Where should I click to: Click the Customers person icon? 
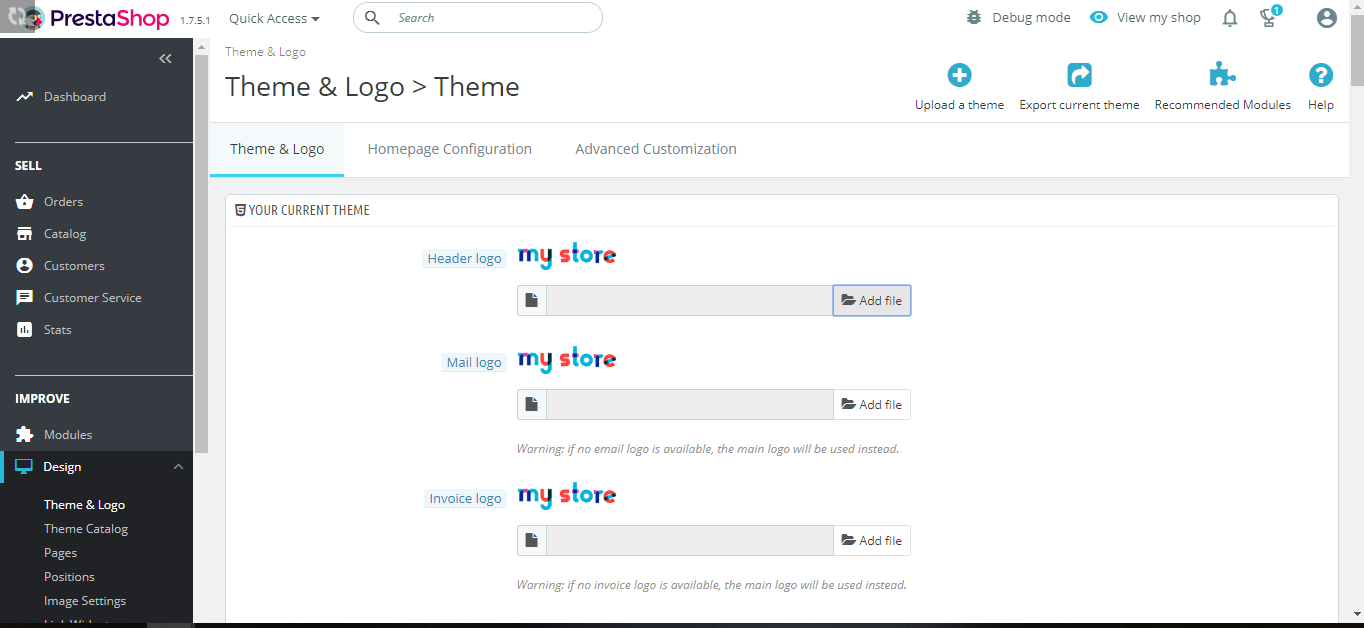pos(25,266)
